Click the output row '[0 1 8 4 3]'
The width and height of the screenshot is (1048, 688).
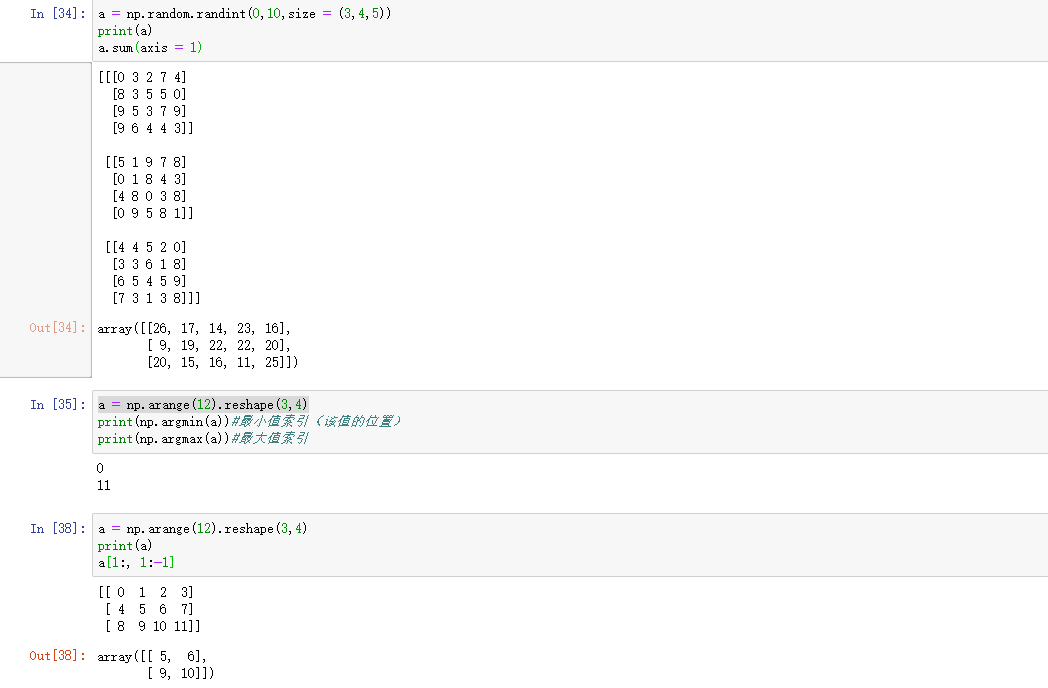(x=150, y=179)
